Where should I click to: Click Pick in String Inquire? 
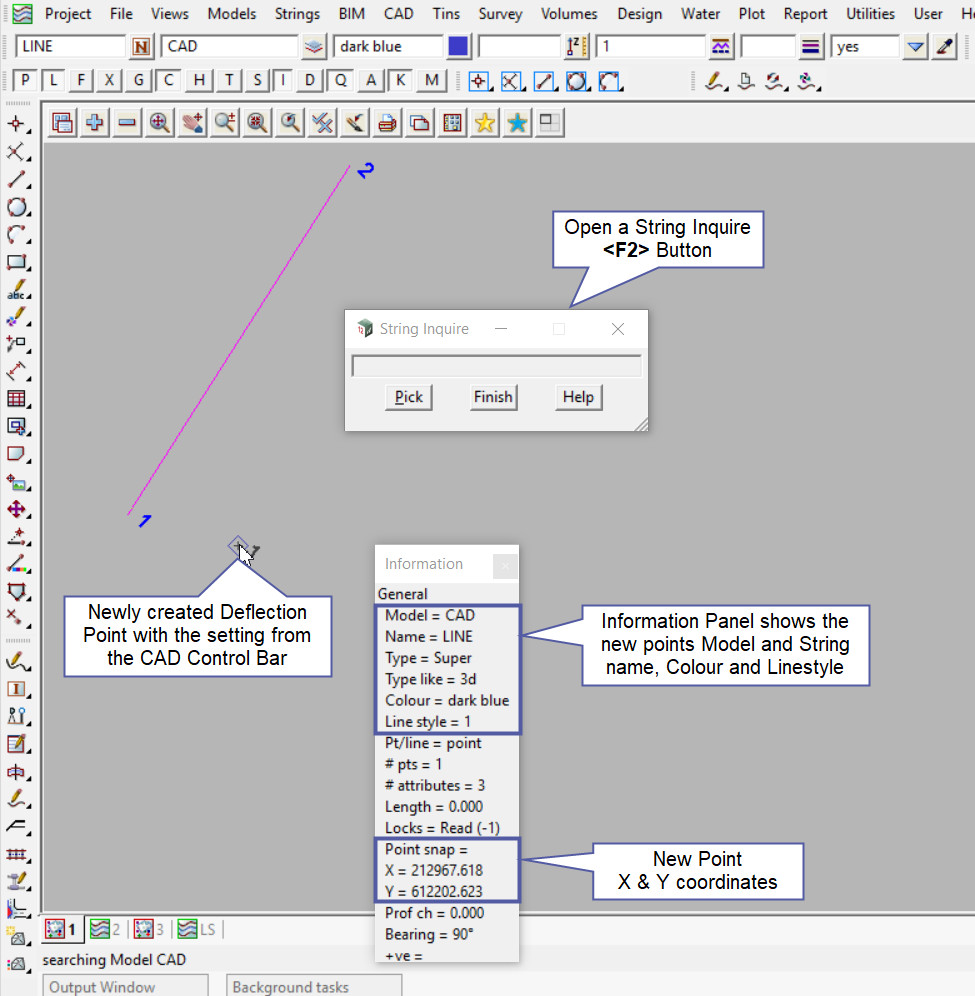coord(408,397)
